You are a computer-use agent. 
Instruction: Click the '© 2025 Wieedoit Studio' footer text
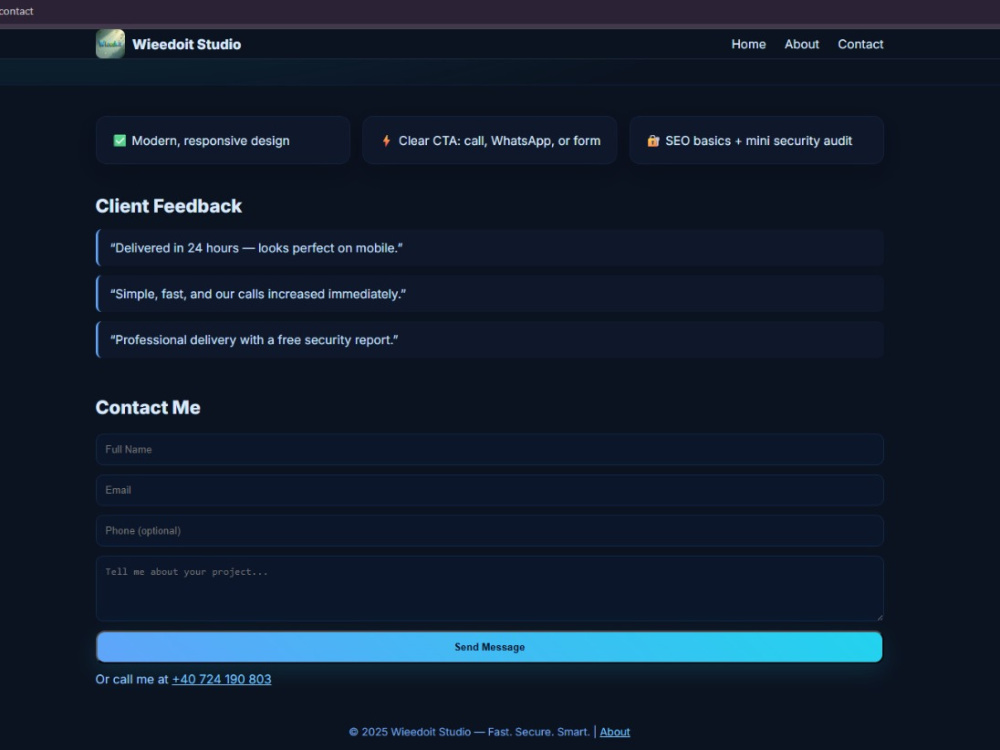pos(469,732)
